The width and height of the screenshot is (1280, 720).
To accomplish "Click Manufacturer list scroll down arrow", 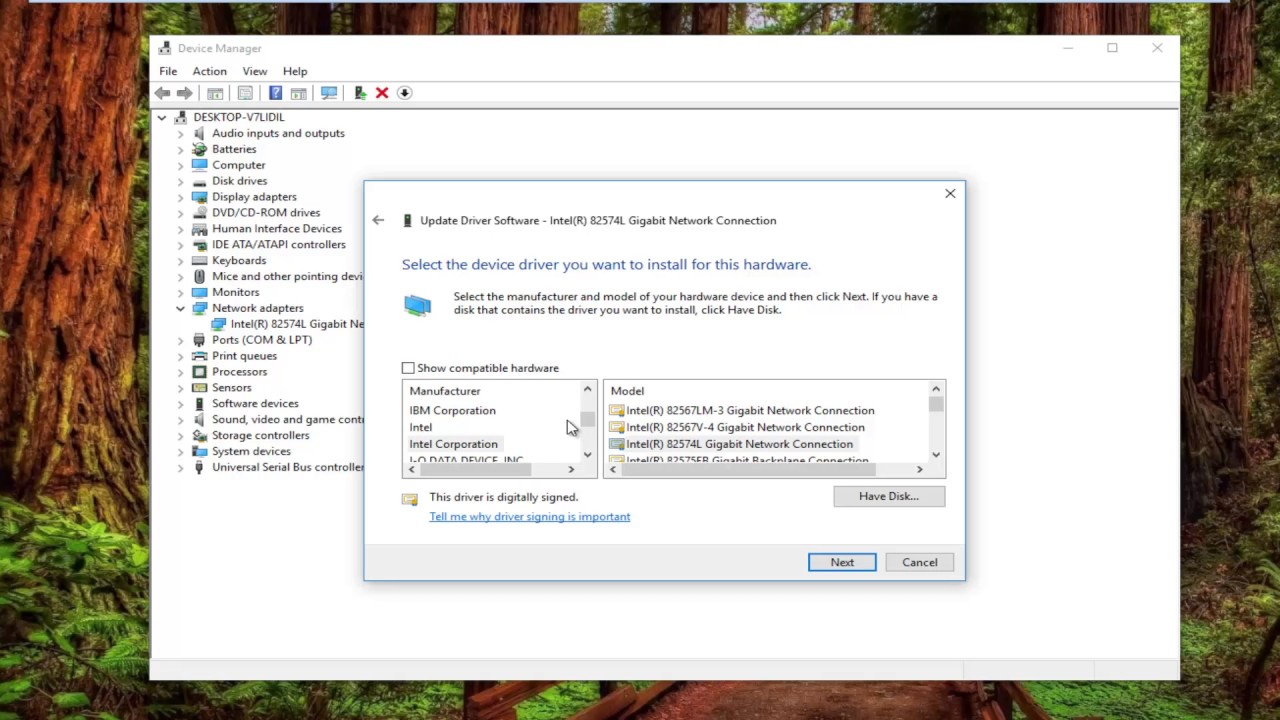I will click(588, 455).
